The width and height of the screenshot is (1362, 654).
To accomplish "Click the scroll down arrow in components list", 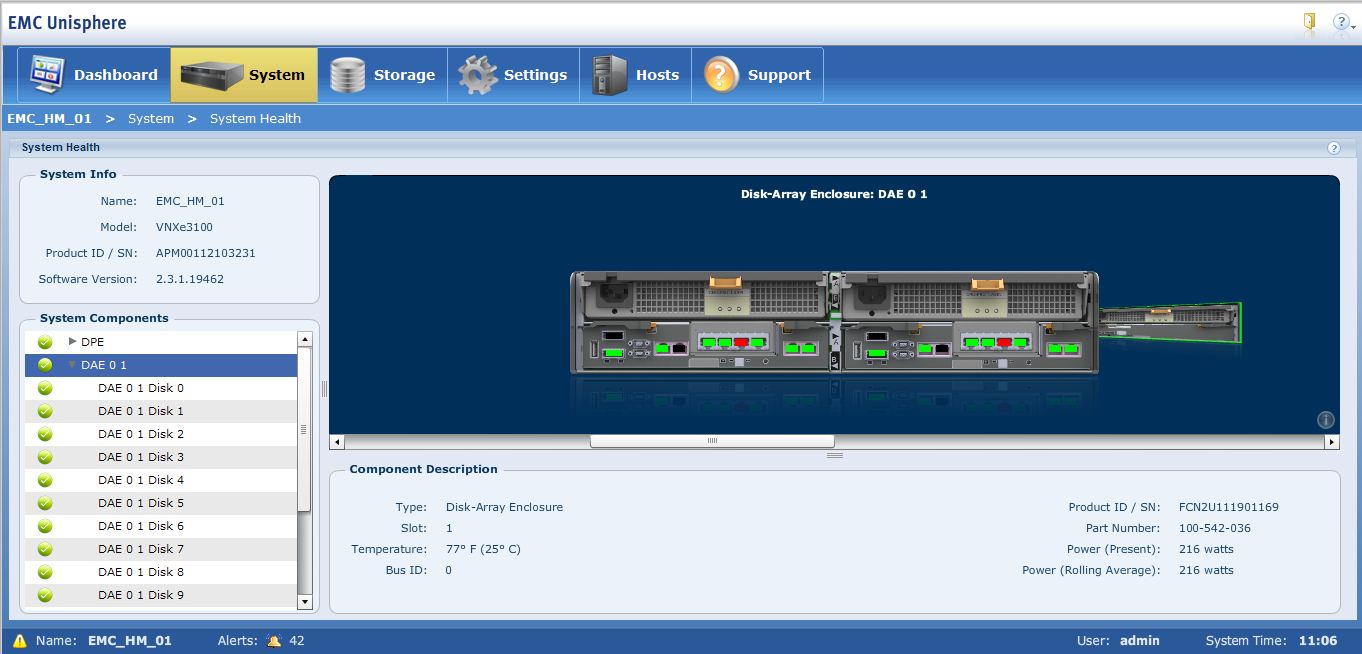I will (305, 602).
